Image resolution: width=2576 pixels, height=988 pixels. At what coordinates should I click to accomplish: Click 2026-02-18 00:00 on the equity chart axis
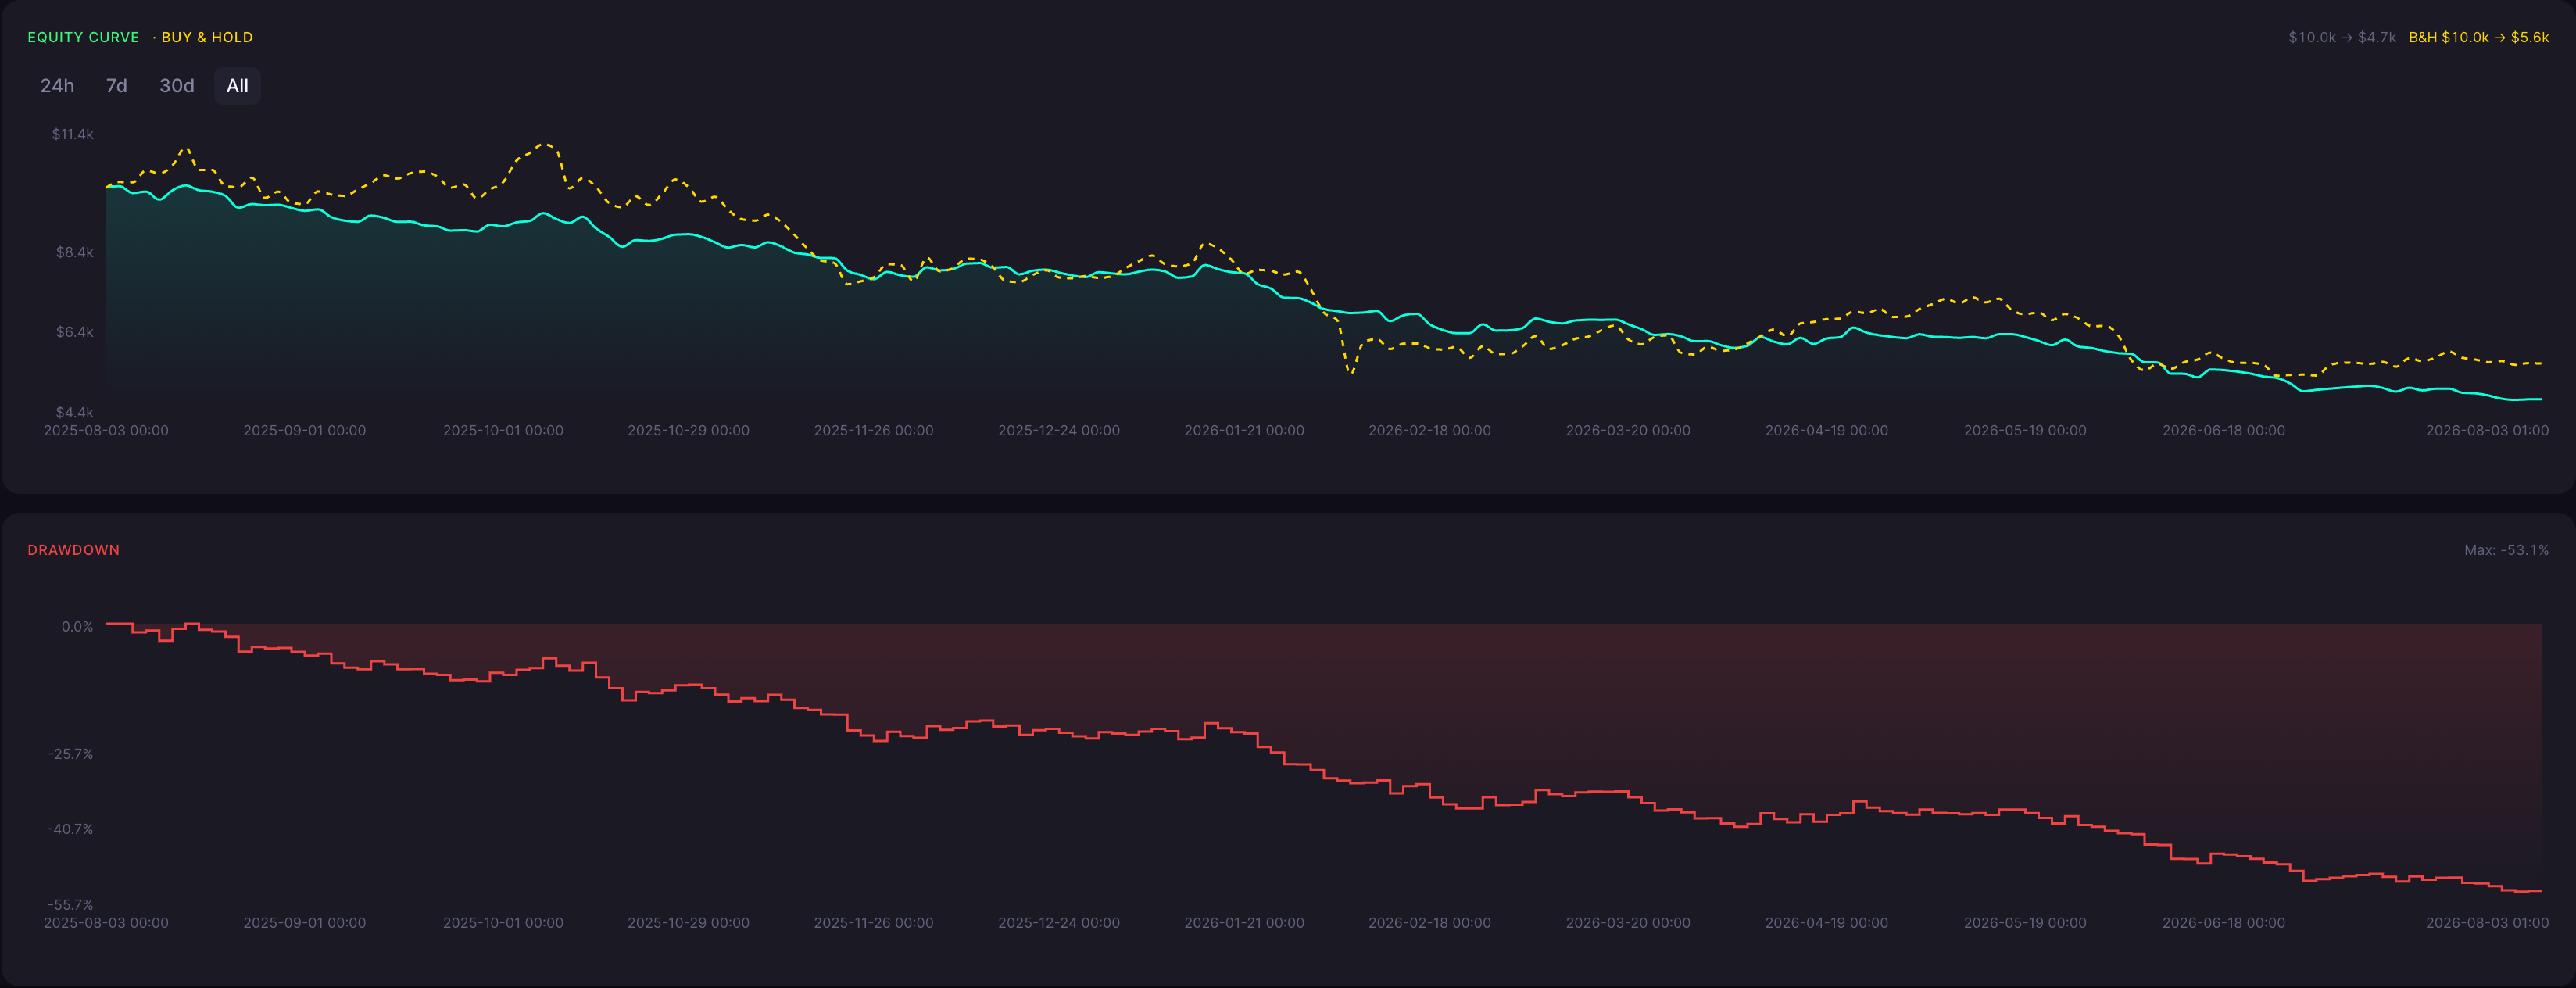coord(1430,431)
